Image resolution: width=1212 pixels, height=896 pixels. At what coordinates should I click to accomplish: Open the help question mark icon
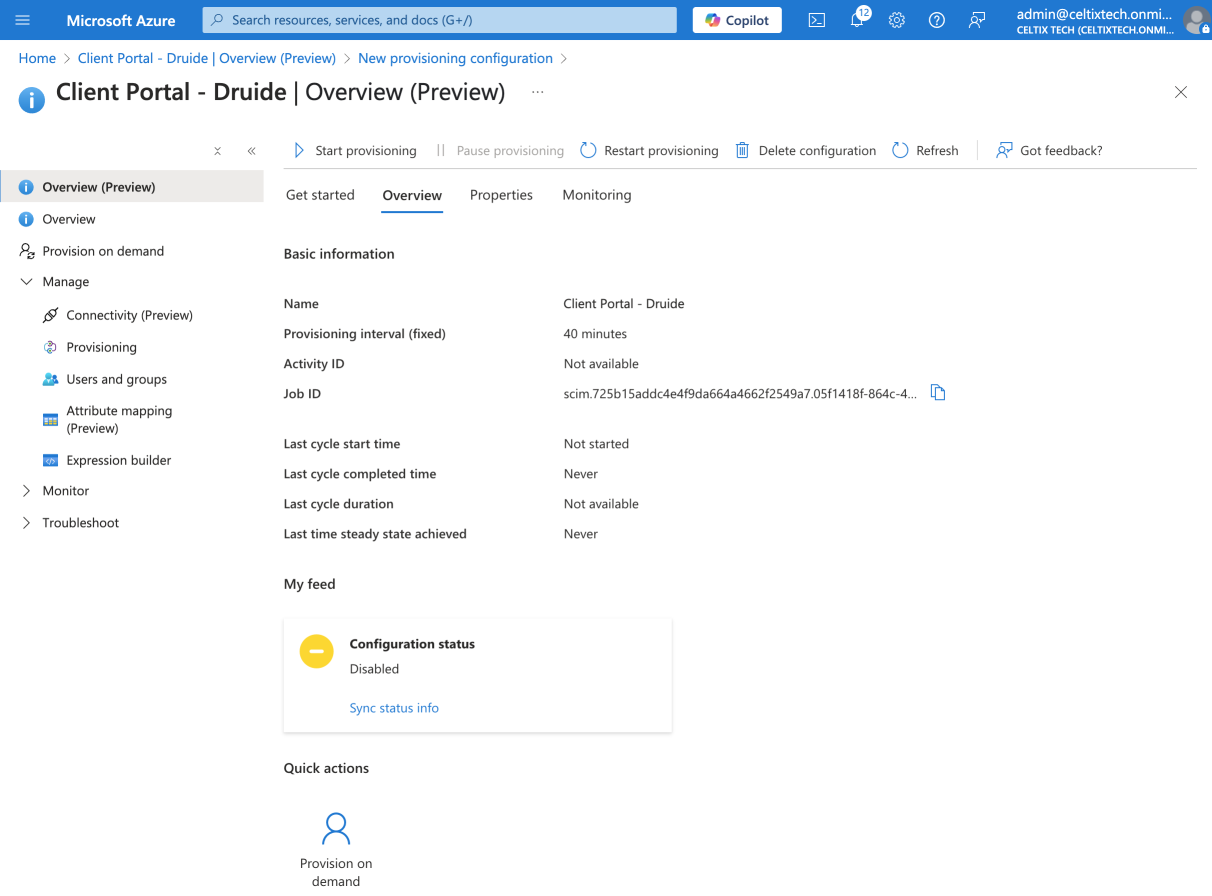click(937, 20)
